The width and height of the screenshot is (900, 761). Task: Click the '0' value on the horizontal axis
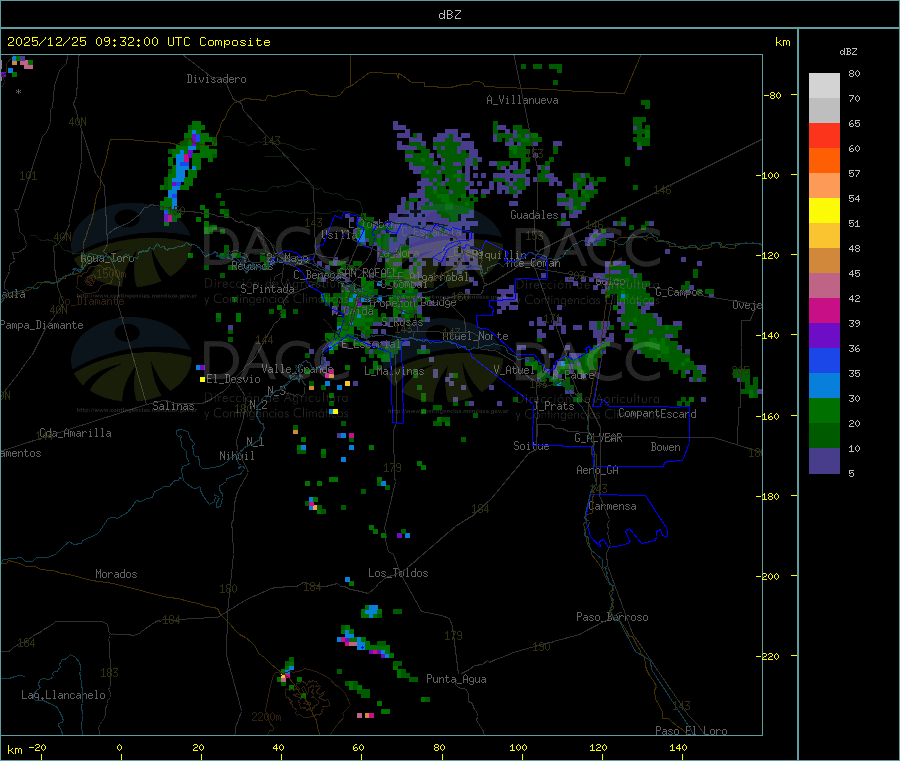tap(119, 747)
